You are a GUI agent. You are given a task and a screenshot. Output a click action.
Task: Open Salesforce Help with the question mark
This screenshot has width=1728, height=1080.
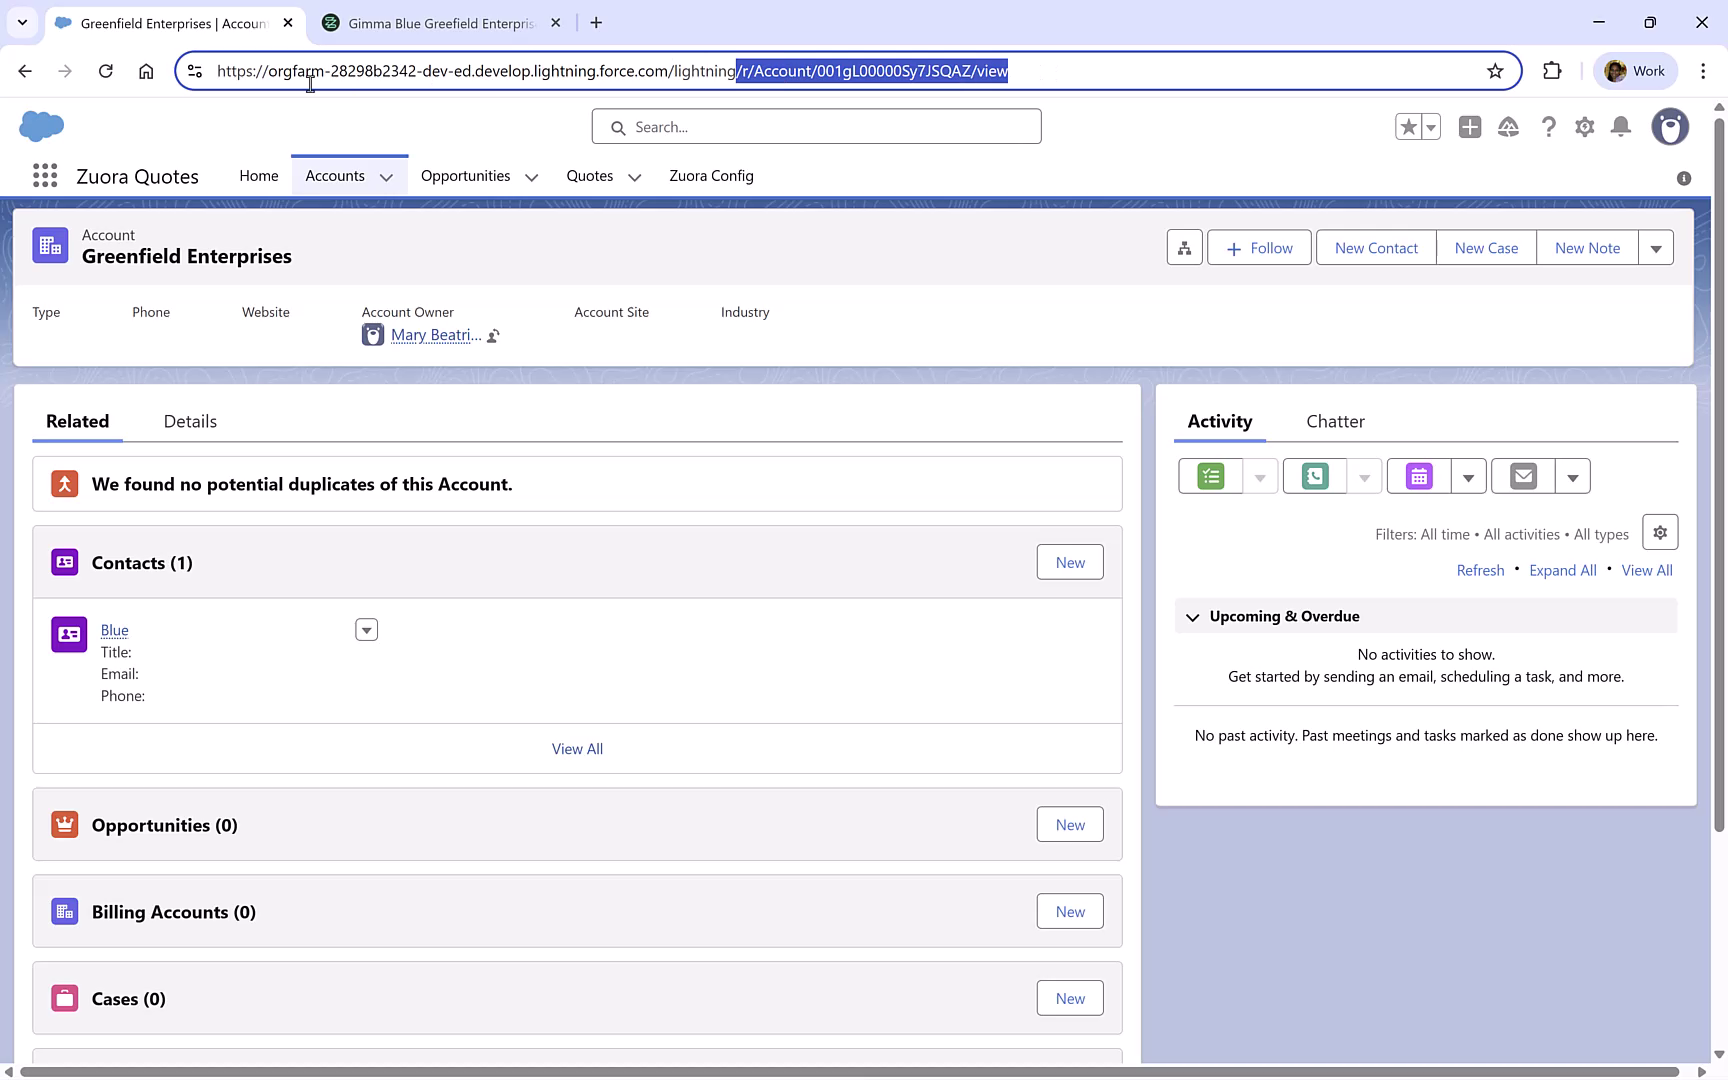click(1549, 127)
